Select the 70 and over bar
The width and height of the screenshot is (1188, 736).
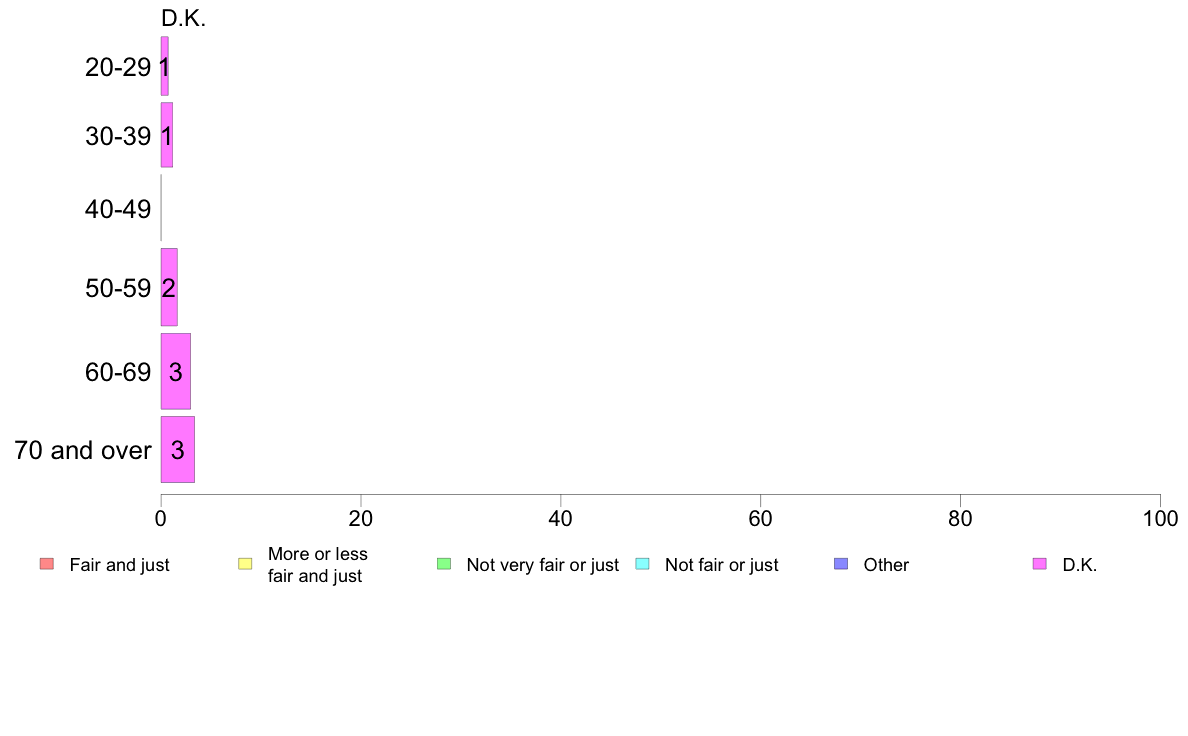click(177, 449)
